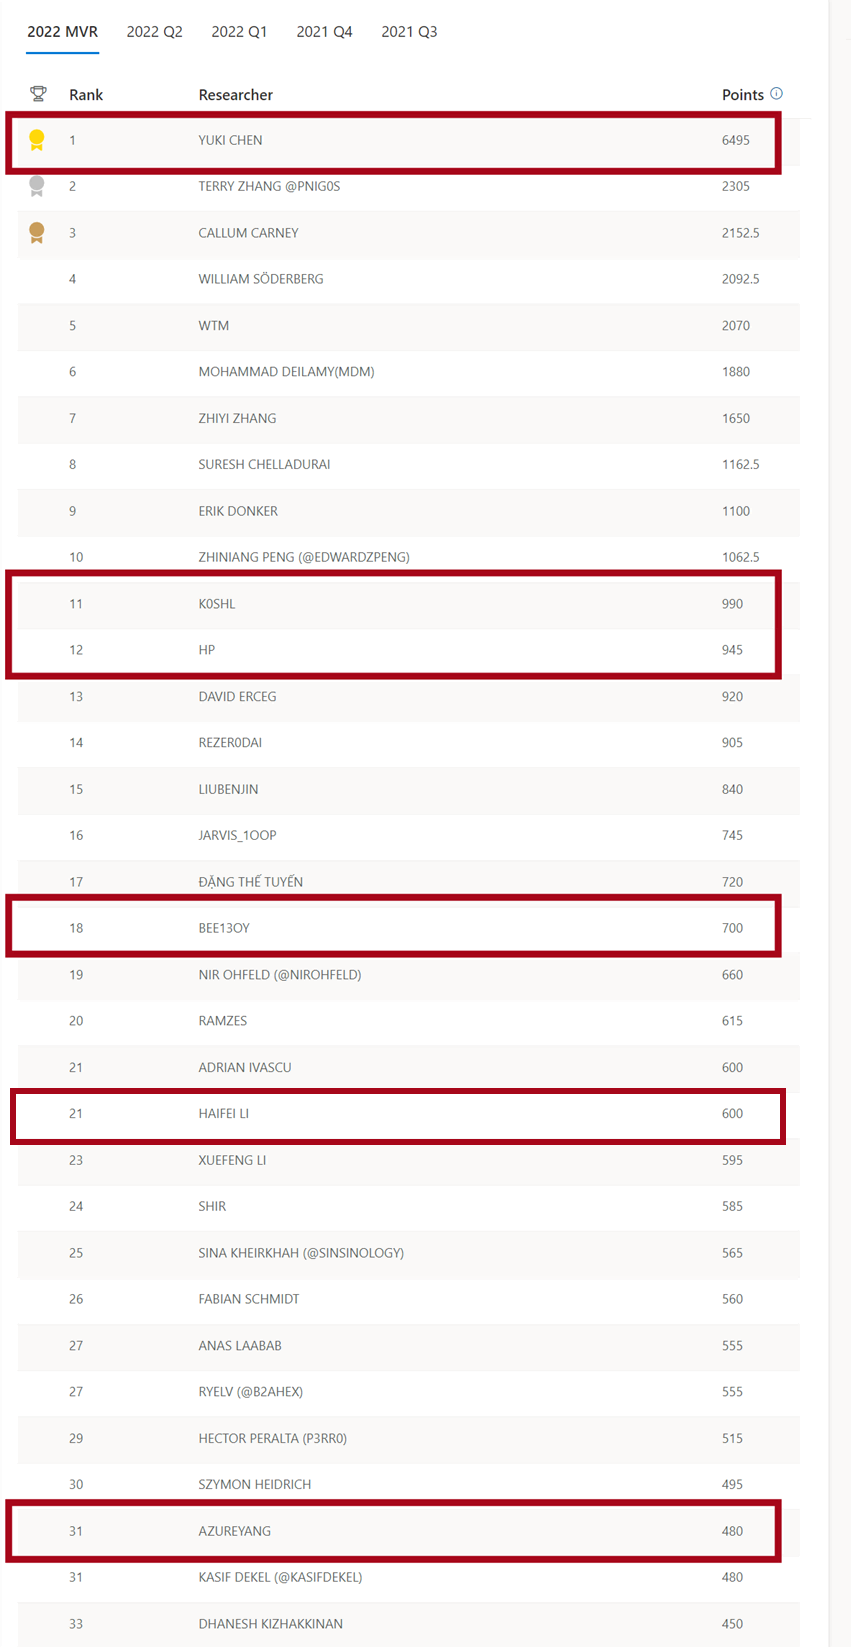
Task: Switch to the 2022 Q2 tab
Action: tap(154, 32)
